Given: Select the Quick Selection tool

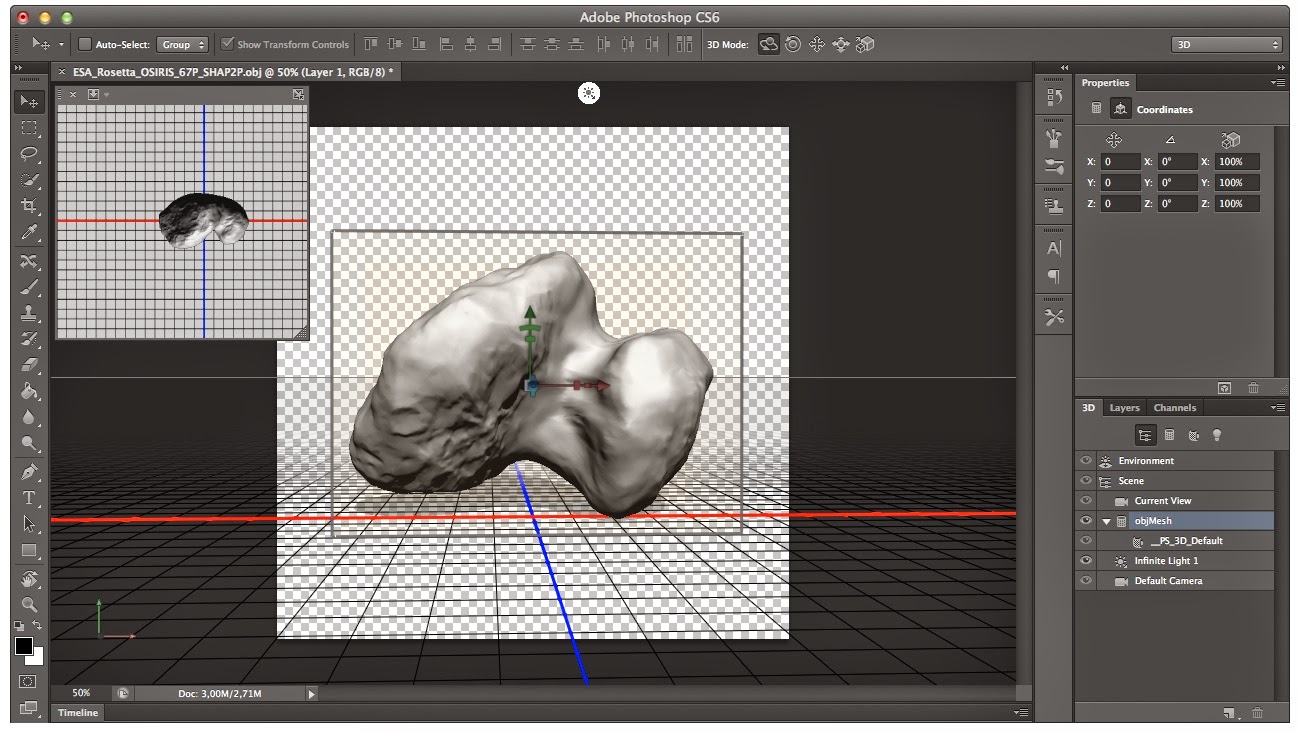Looking at the screenshot, I should coord(29,180).
